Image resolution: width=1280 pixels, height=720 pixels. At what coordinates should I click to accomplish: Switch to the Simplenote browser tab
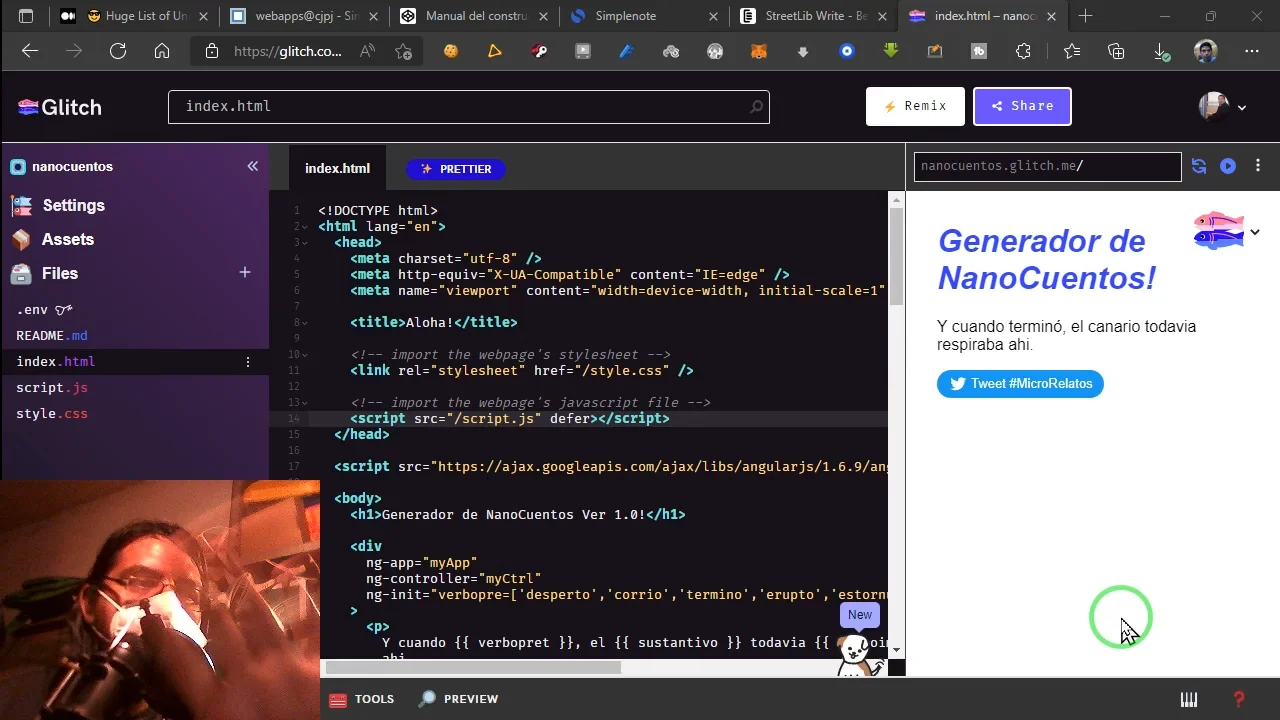click(646, 16)
